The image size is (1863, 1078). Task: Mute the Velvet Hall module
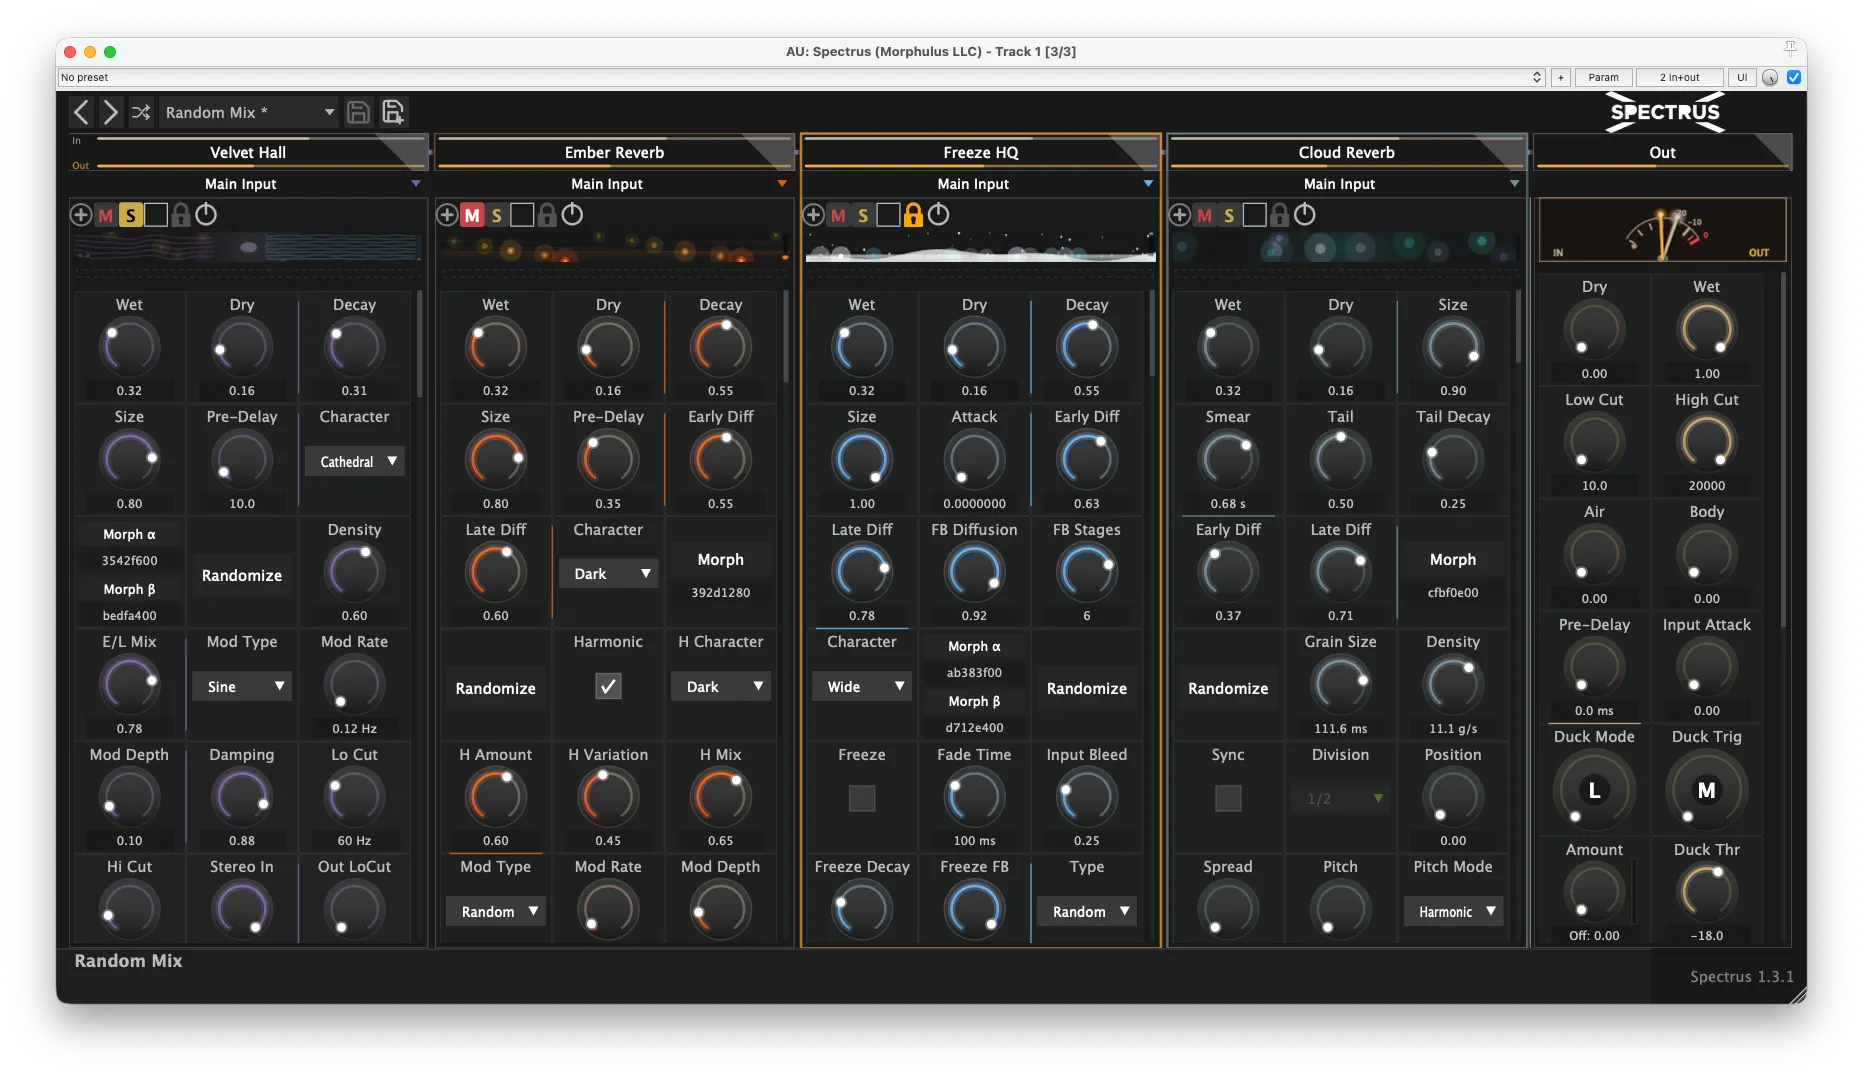point(106,214)
